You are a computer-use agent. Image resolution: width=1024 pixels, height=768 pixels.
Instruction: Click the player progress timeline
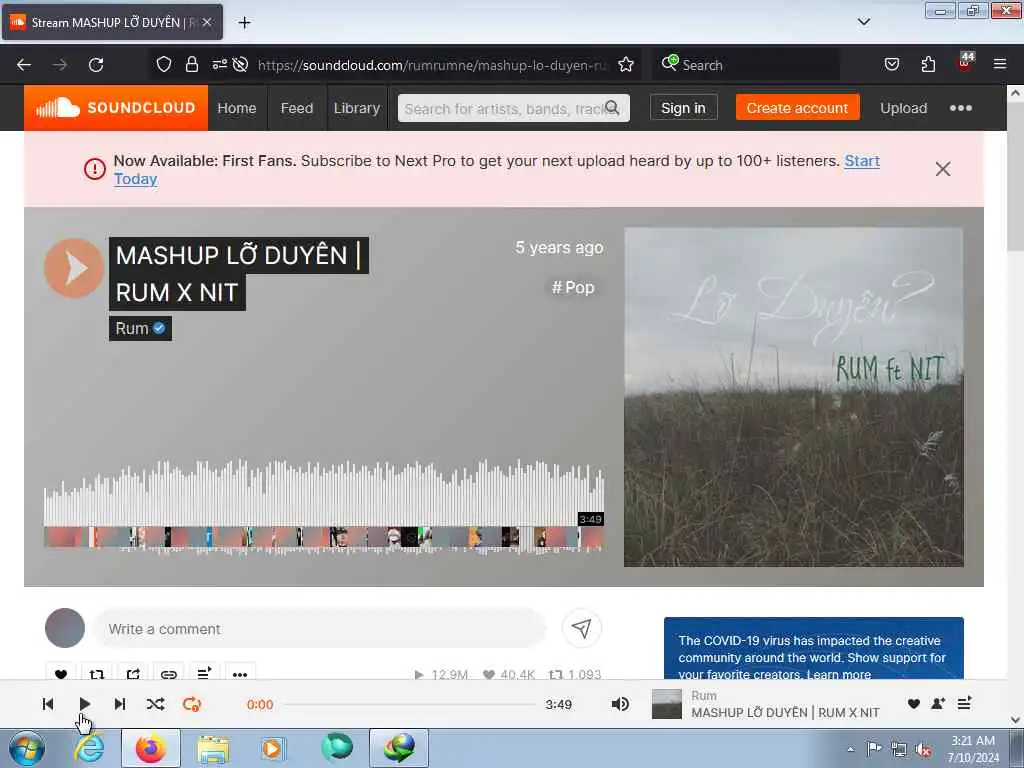click(x=410, y=705)
